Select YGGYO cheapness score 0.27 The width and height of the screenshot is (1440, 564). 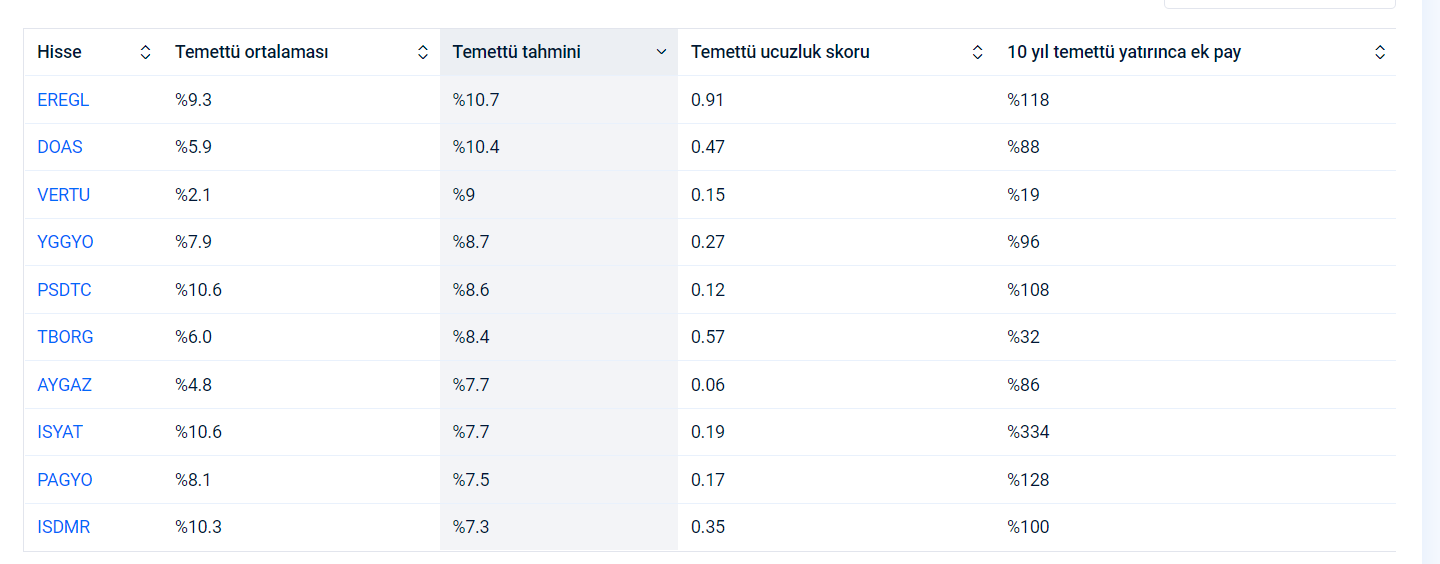tap(708, 242)
